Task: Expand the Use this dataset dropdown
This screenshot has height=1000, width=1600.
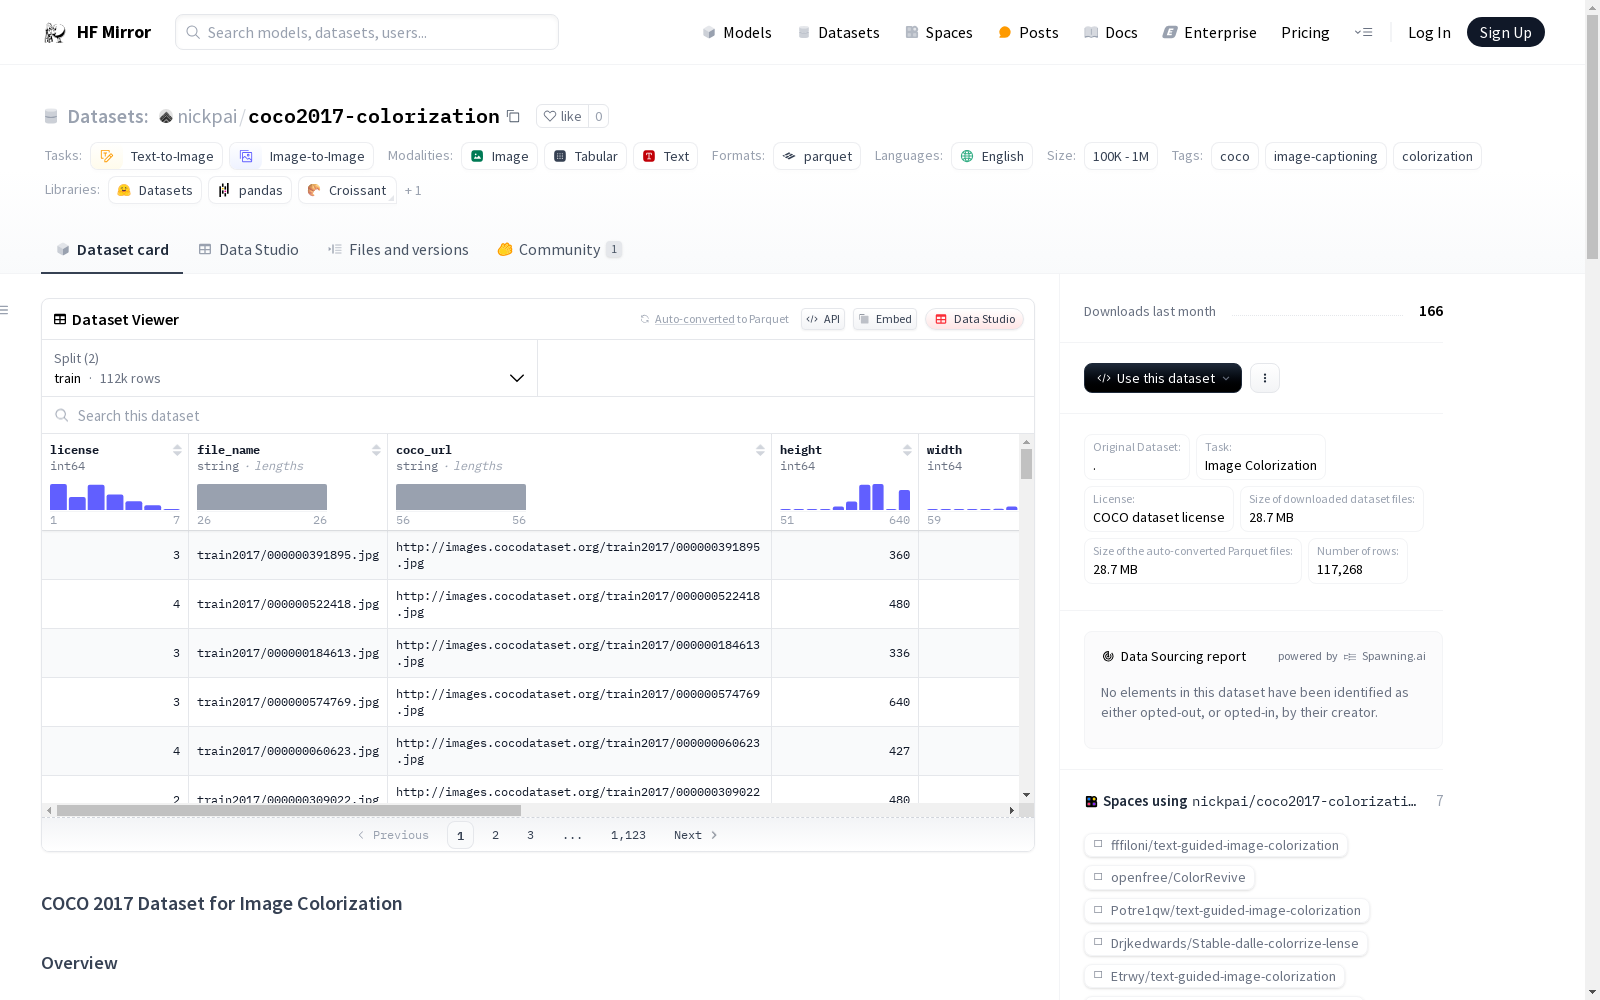Action: click(x=1163, y=378)
